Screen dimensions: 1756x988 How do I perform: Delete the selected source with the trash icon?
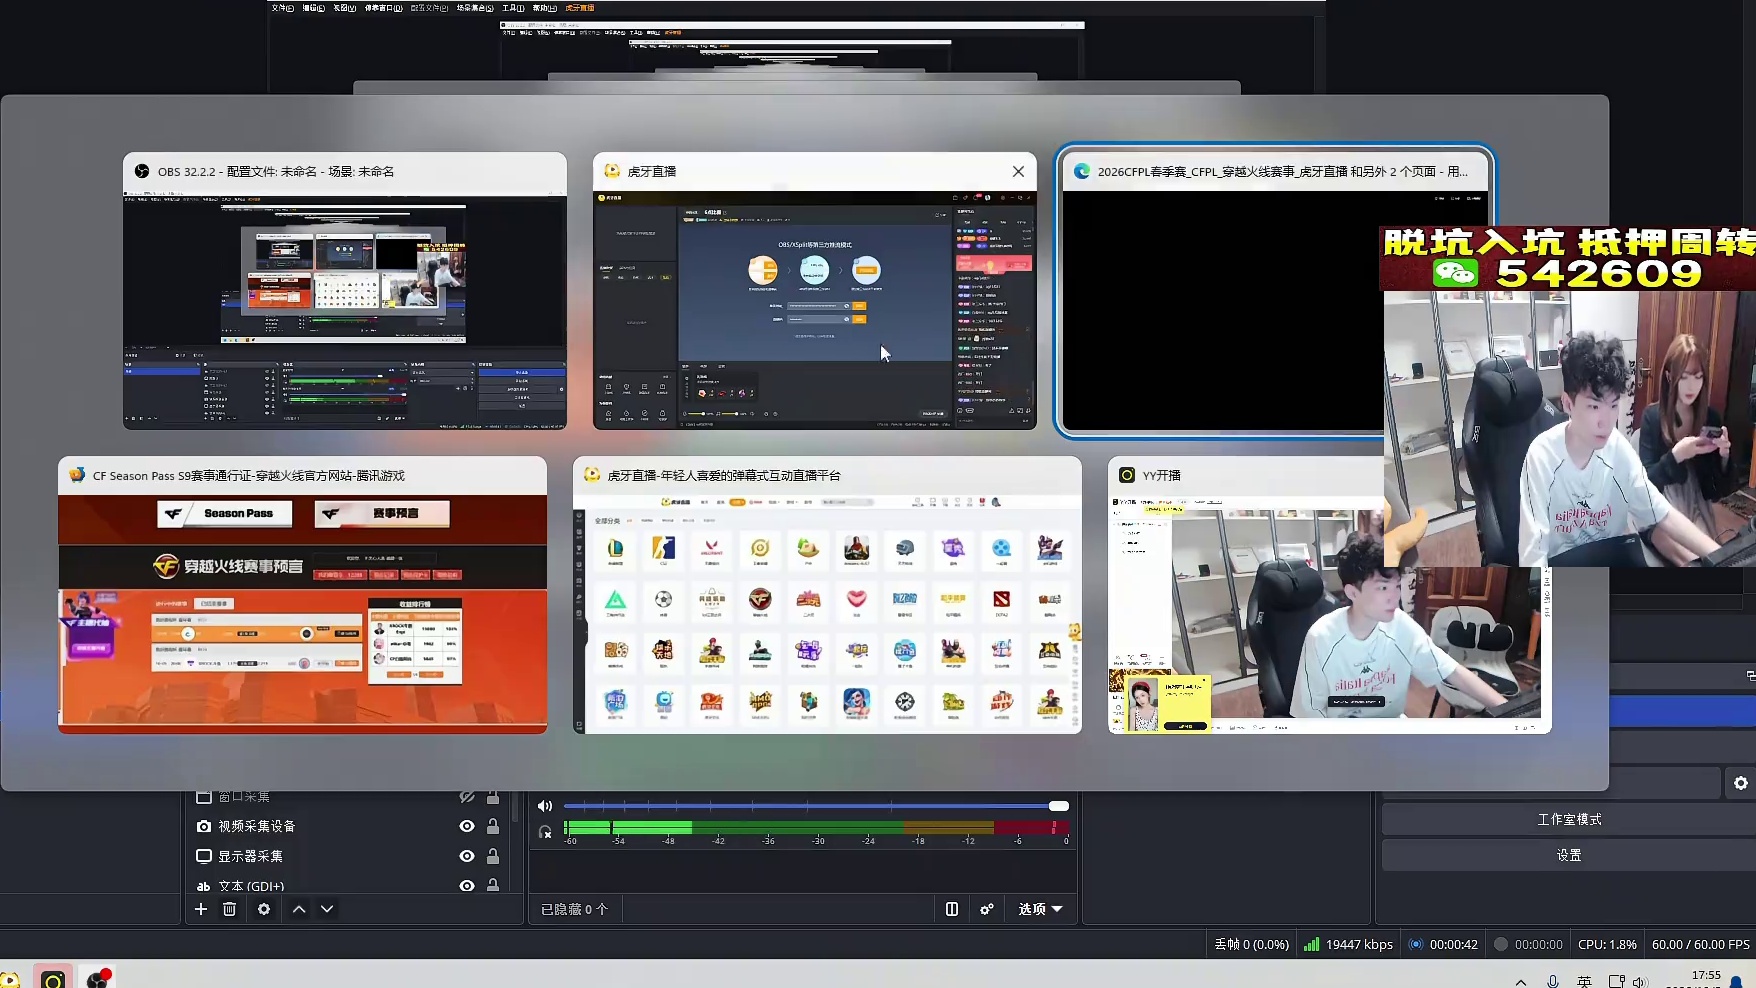pos(229,909)
